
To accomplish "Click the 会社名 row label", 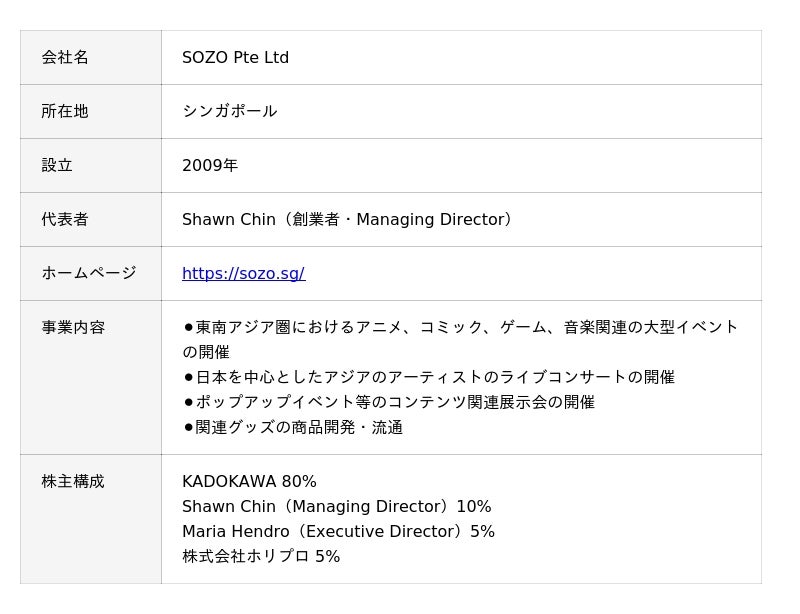I will pyautogui.click(x=65, y=57).
